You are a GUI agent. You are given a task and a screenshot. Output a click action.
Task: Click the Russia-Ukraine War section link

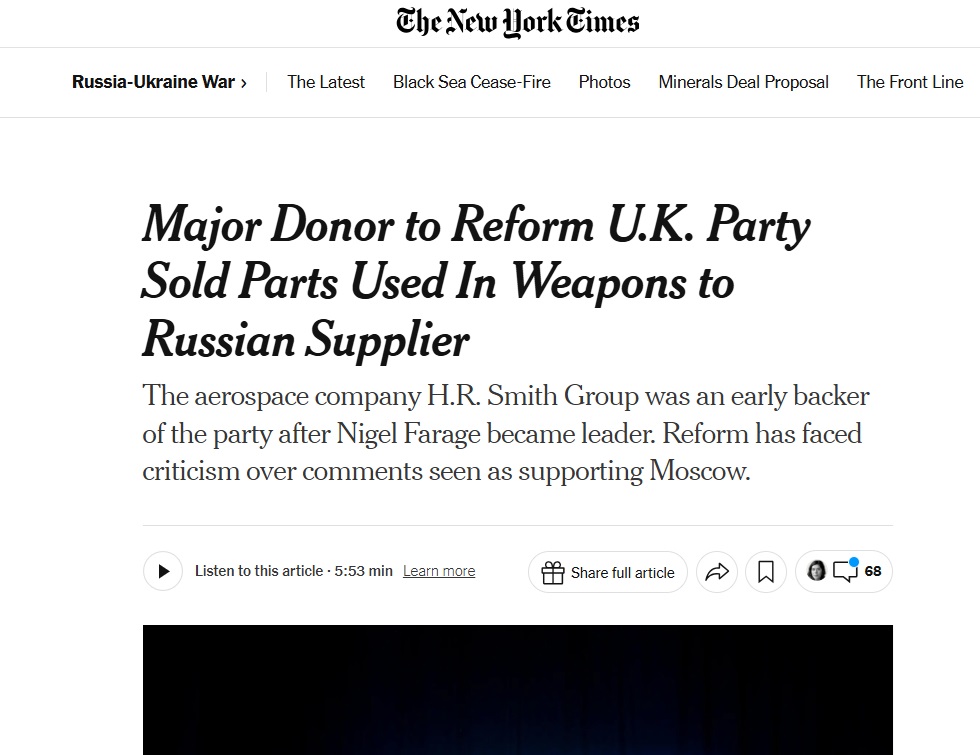point(153,82)
